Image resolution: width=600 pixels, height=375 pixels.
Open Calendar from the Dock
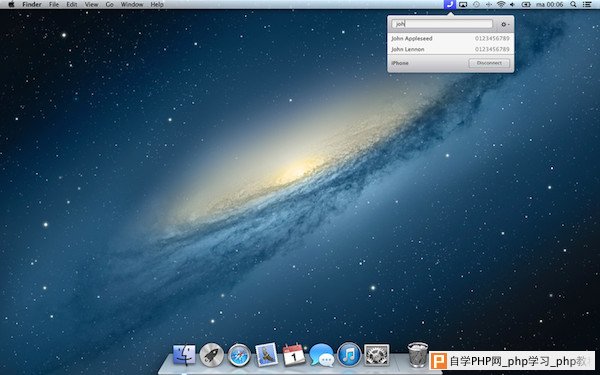click(294, 354)
